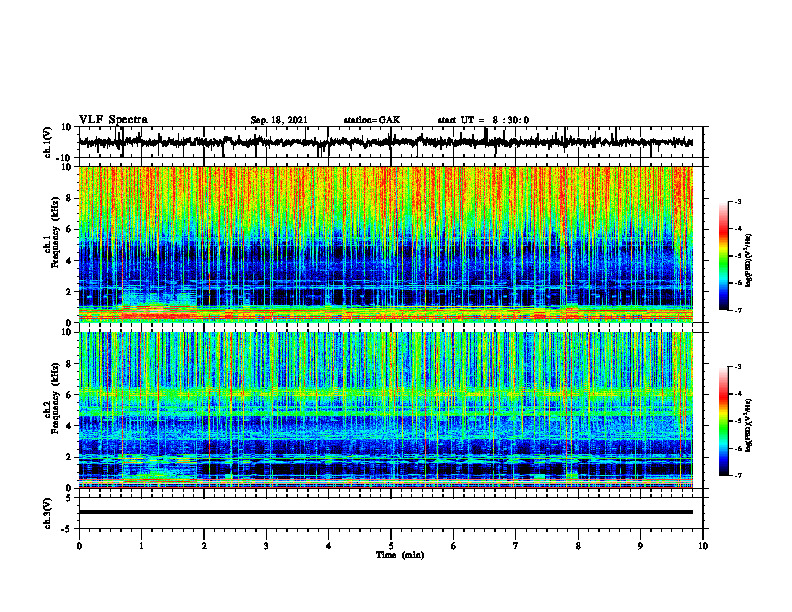The width and height of the screenshot is (792, 612).
Task: Click time axis tick label 8
Action: [578, 546]
